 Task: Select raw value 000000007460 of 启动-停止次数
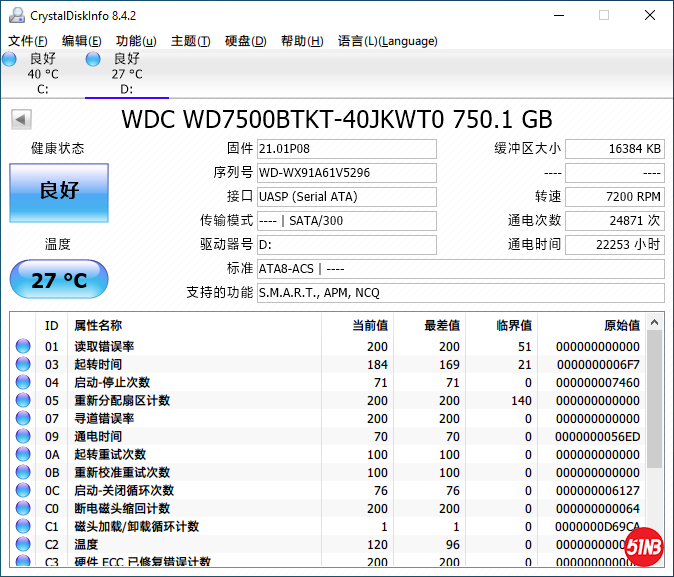pos(597,383)
